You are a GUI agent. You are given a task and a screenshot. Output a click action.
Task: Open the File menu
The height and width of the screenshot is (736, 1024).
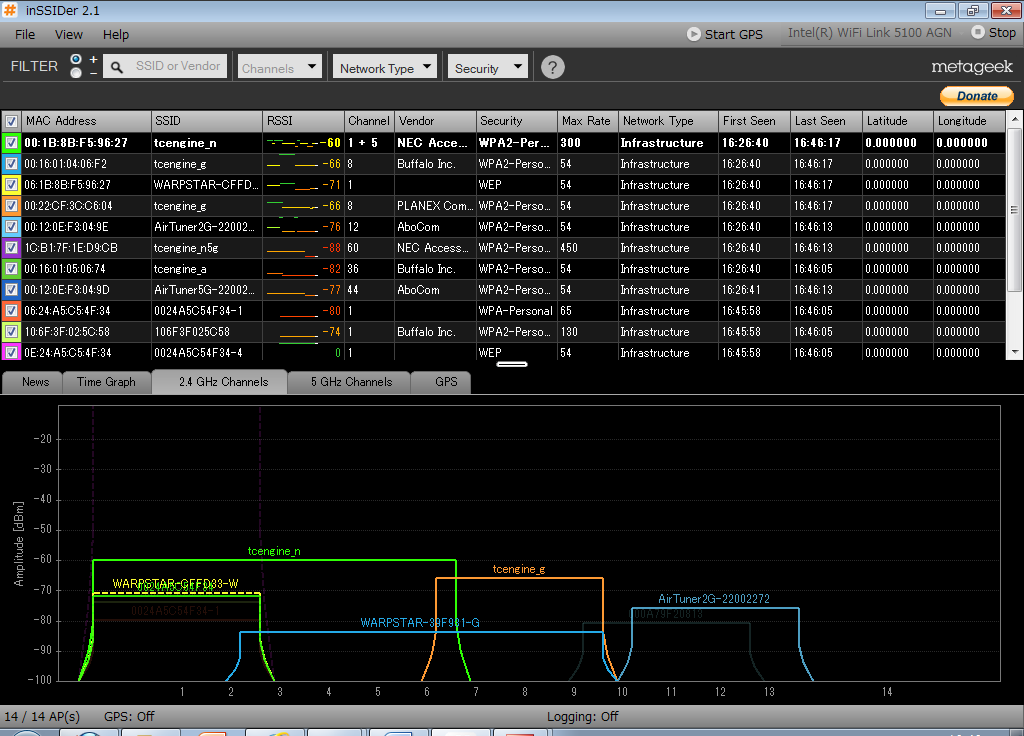coord(25,35)
